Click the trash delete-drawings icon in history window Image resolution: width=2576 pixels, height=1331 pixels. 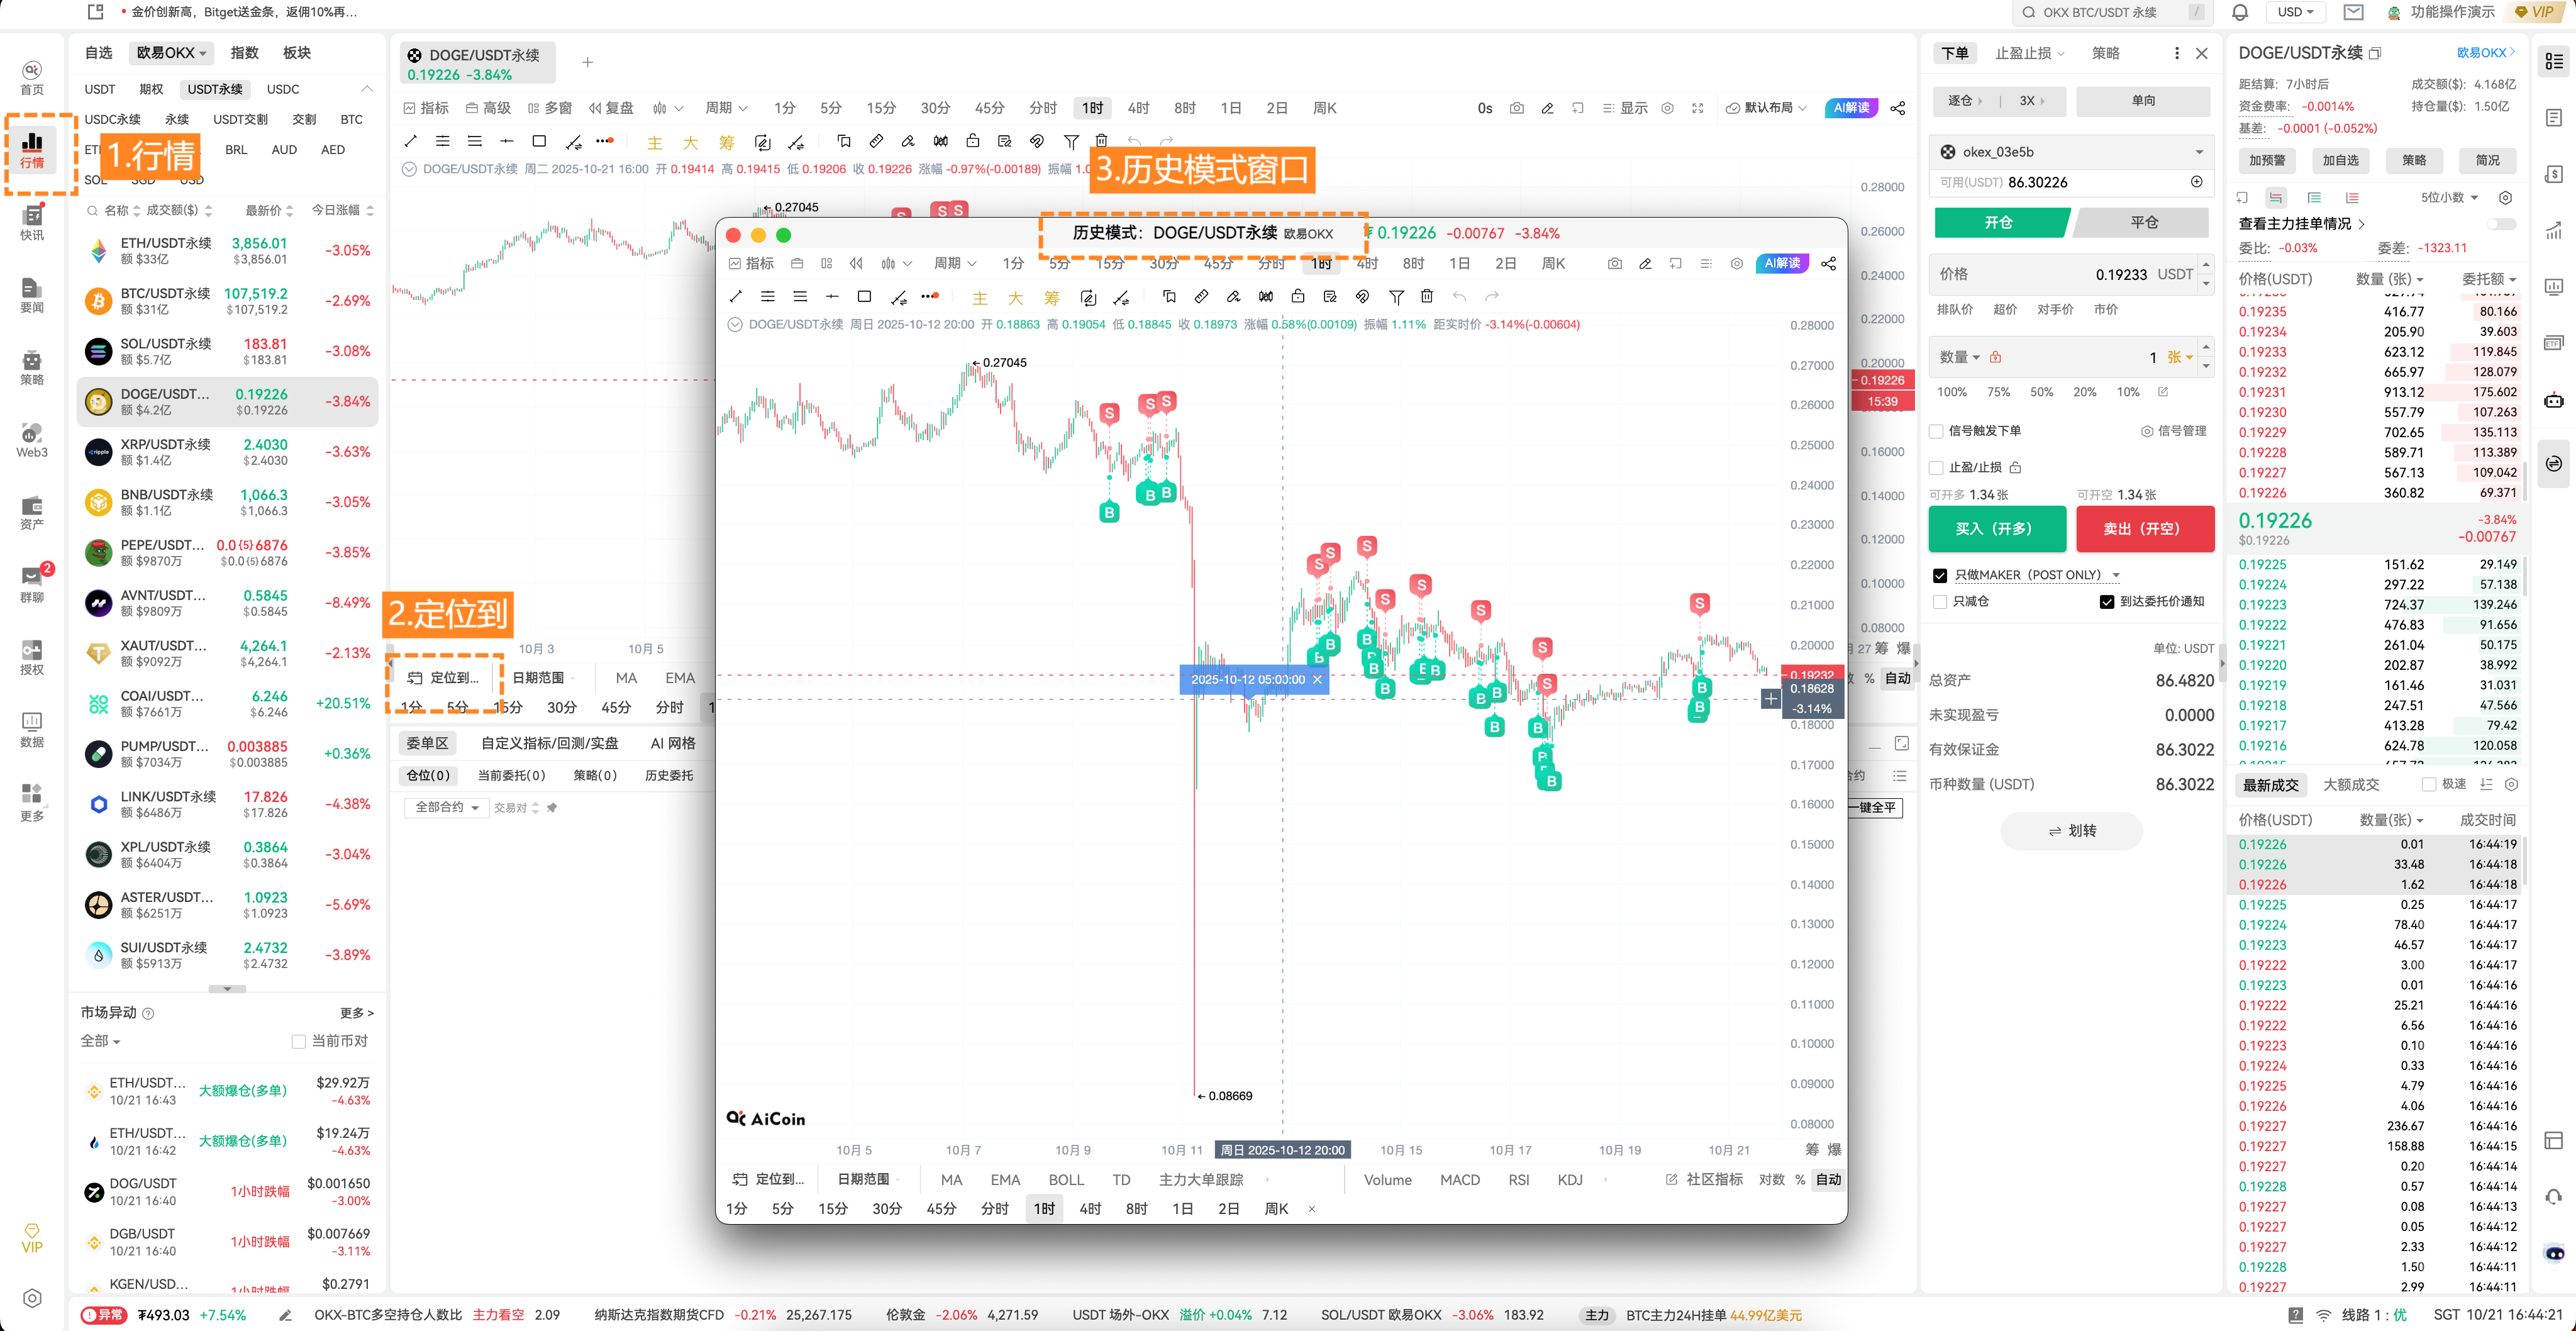1427,297
